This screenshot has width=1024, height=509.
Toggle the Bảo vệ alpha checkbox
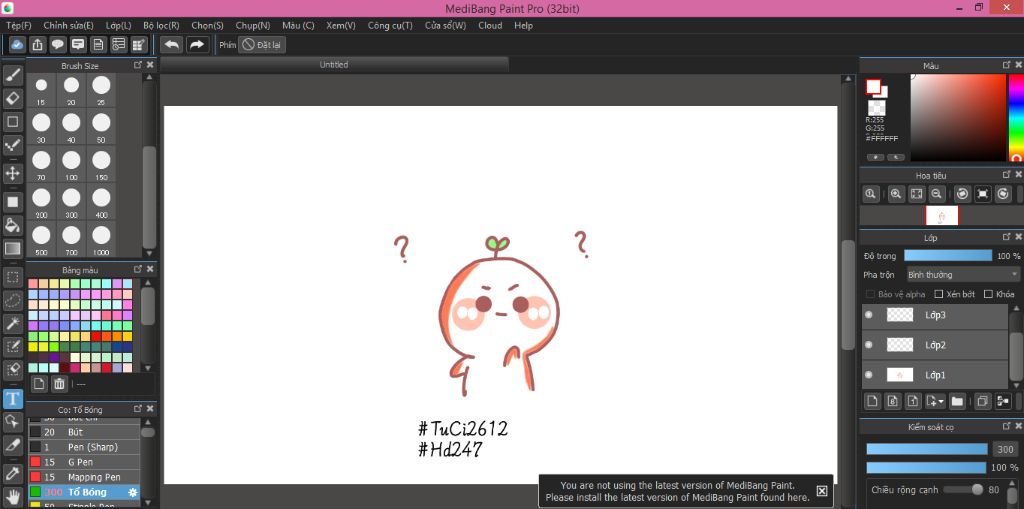tap(870, 294)
